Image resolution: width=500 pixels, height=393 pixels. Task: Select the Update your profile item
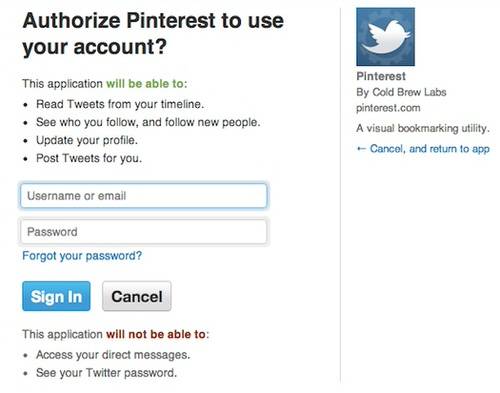click(x=87, y=140)
